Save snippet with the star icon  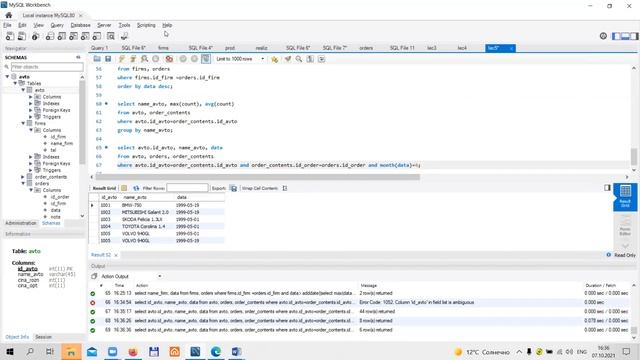[x=274, y=59]
